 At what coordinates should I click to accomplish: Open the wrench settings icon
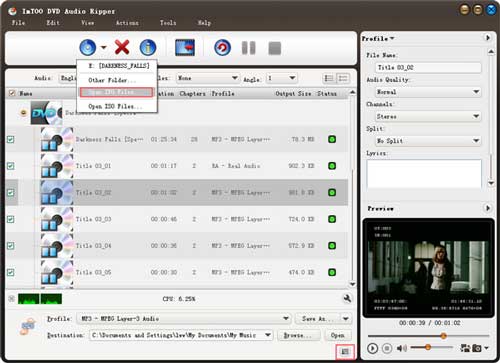click(x=347, y=298)
